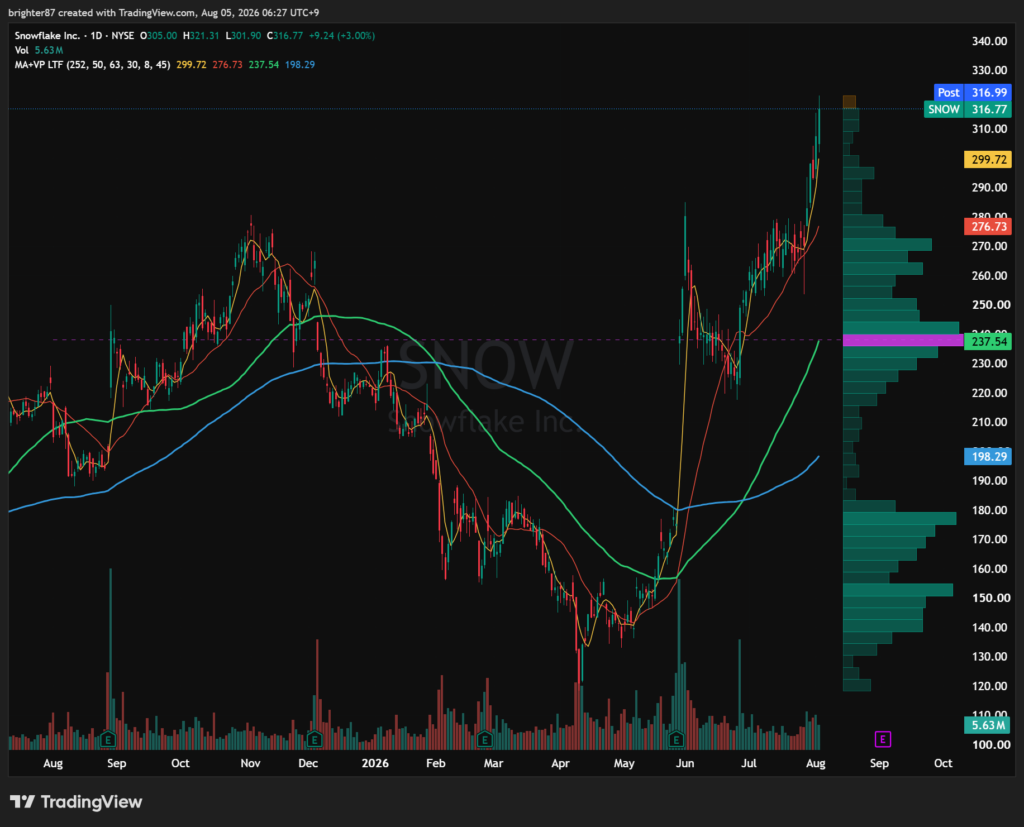Click the 290.00 price axis label
The image size is (1024, 827).
pos(989,187)
